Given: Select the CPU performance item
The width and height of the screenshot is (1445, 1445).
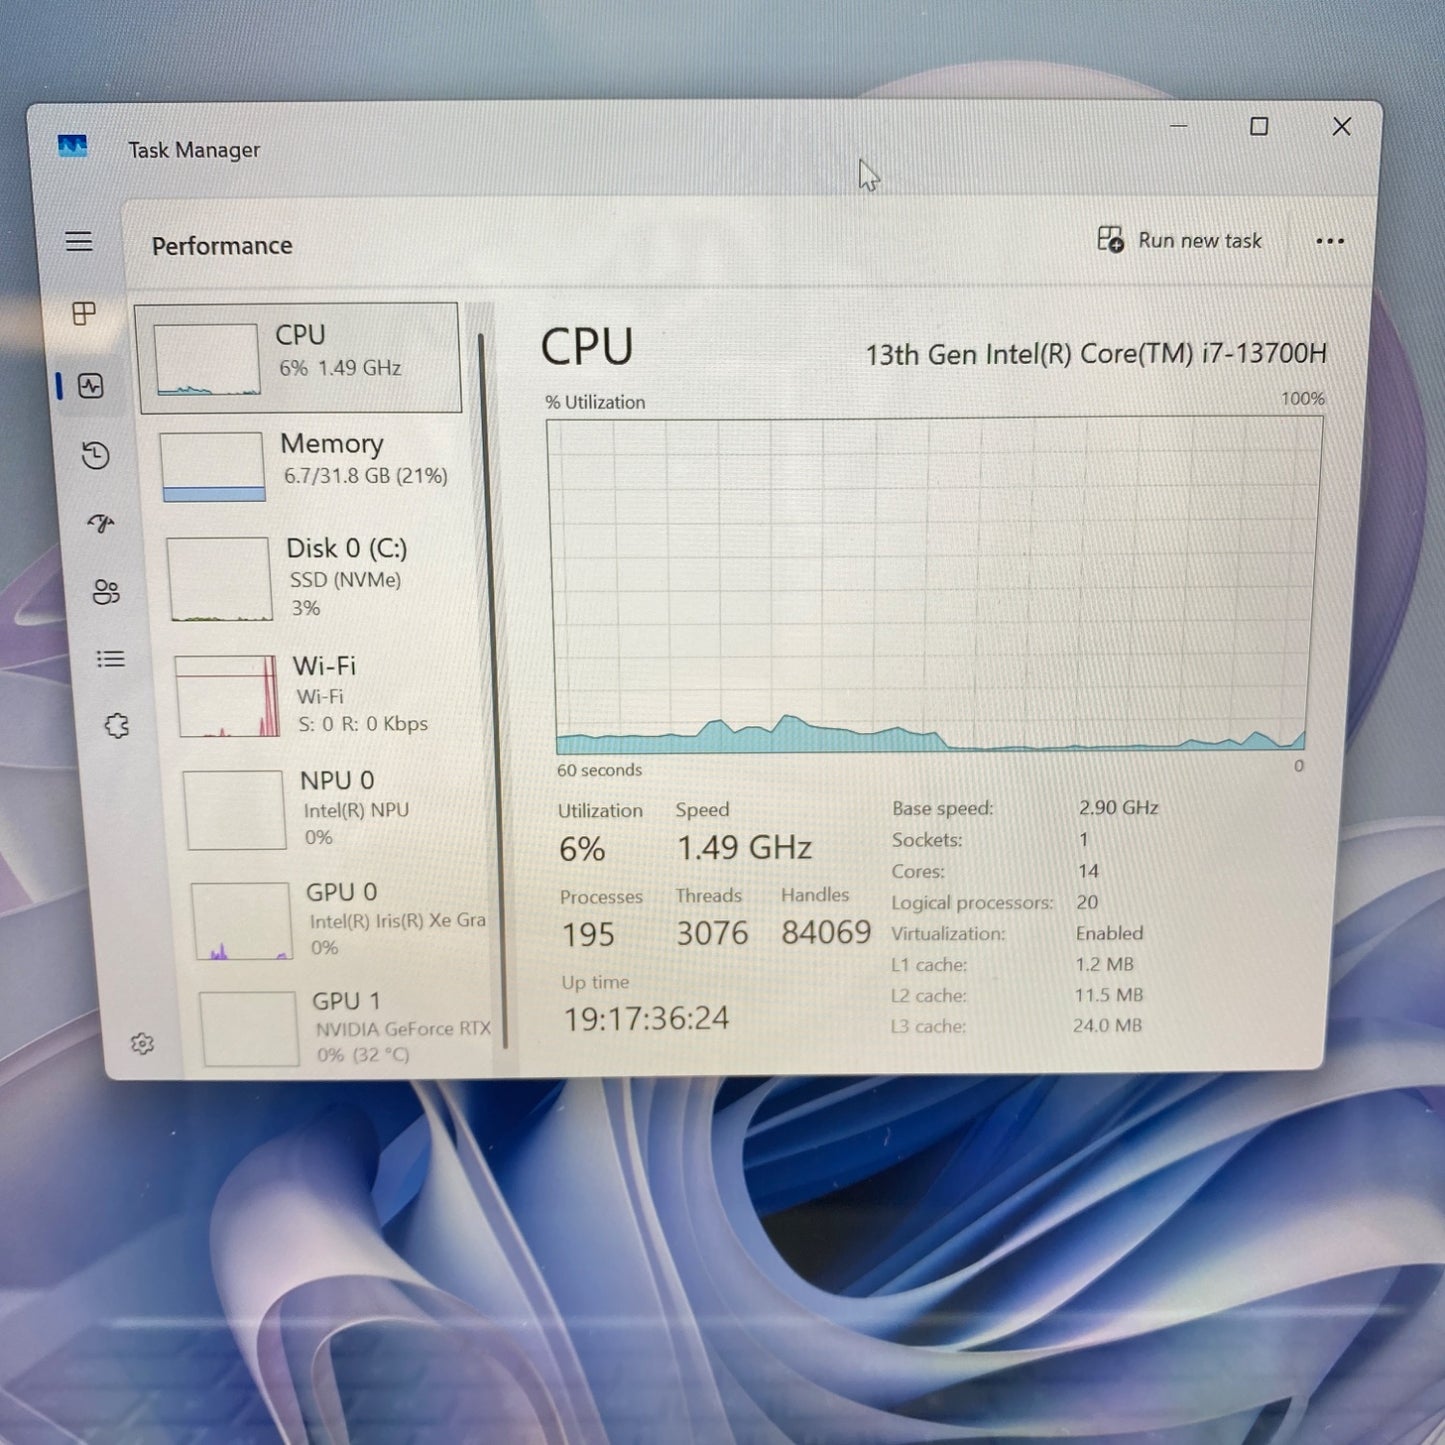Looking at the screenshot, I should 298,358.
